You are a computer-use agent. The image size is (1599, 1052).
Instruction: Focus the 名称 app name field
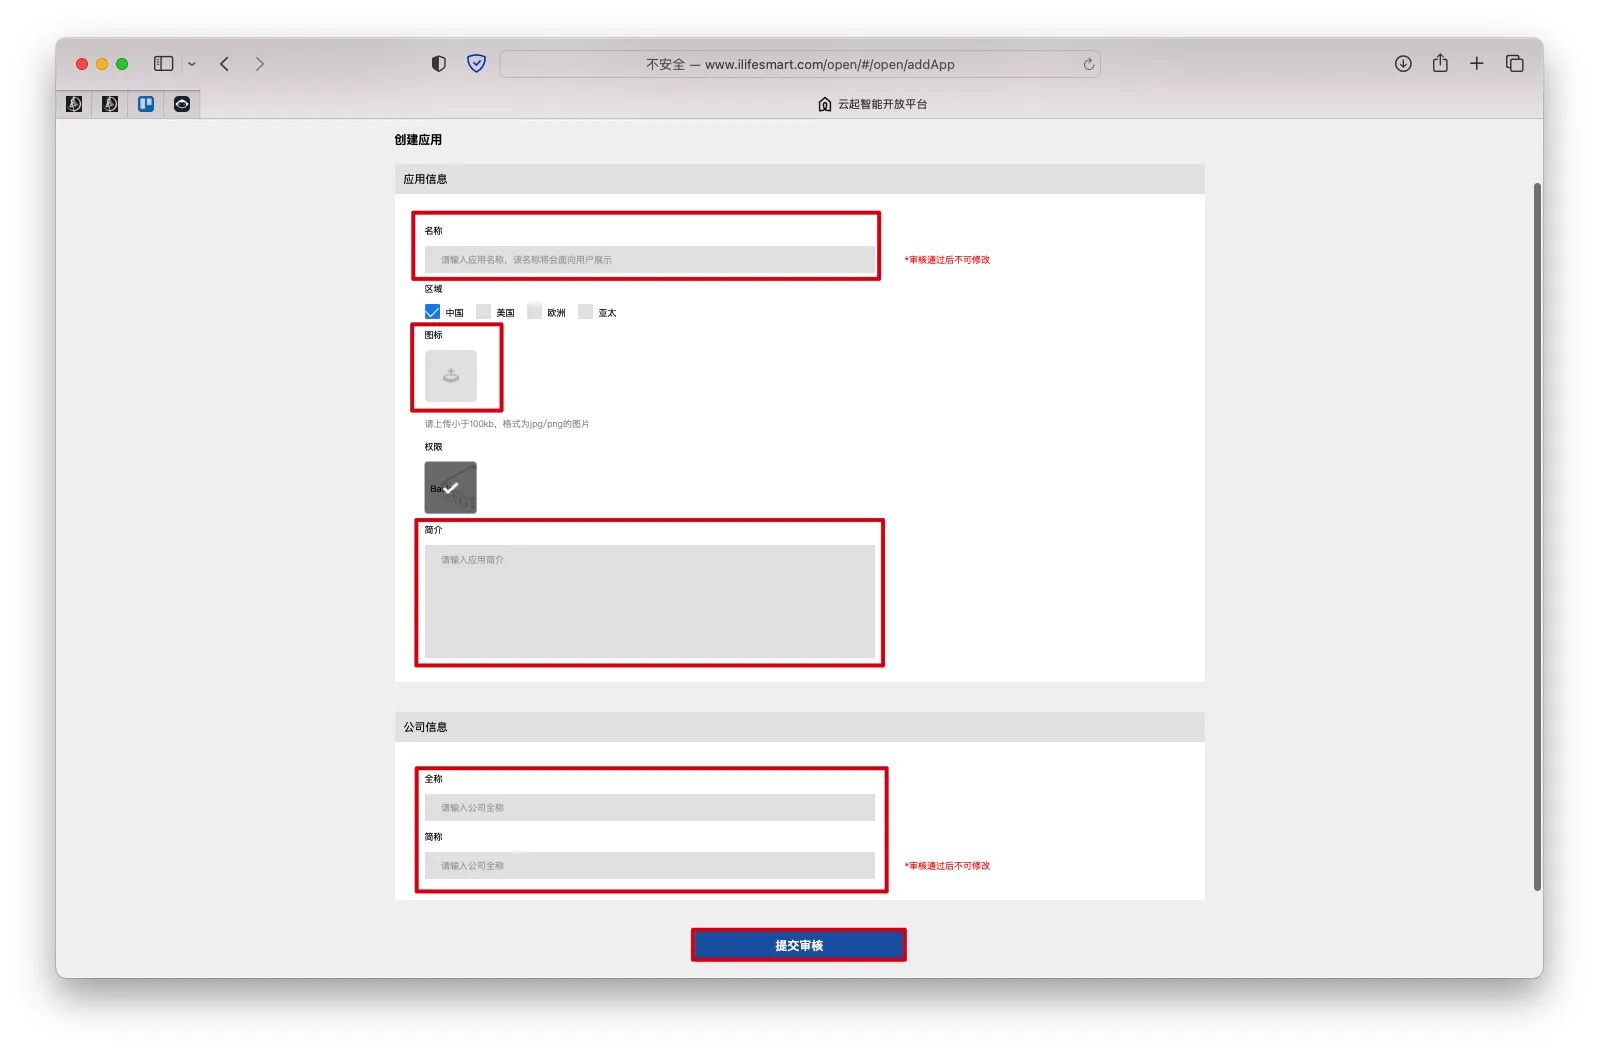[650, 259]
